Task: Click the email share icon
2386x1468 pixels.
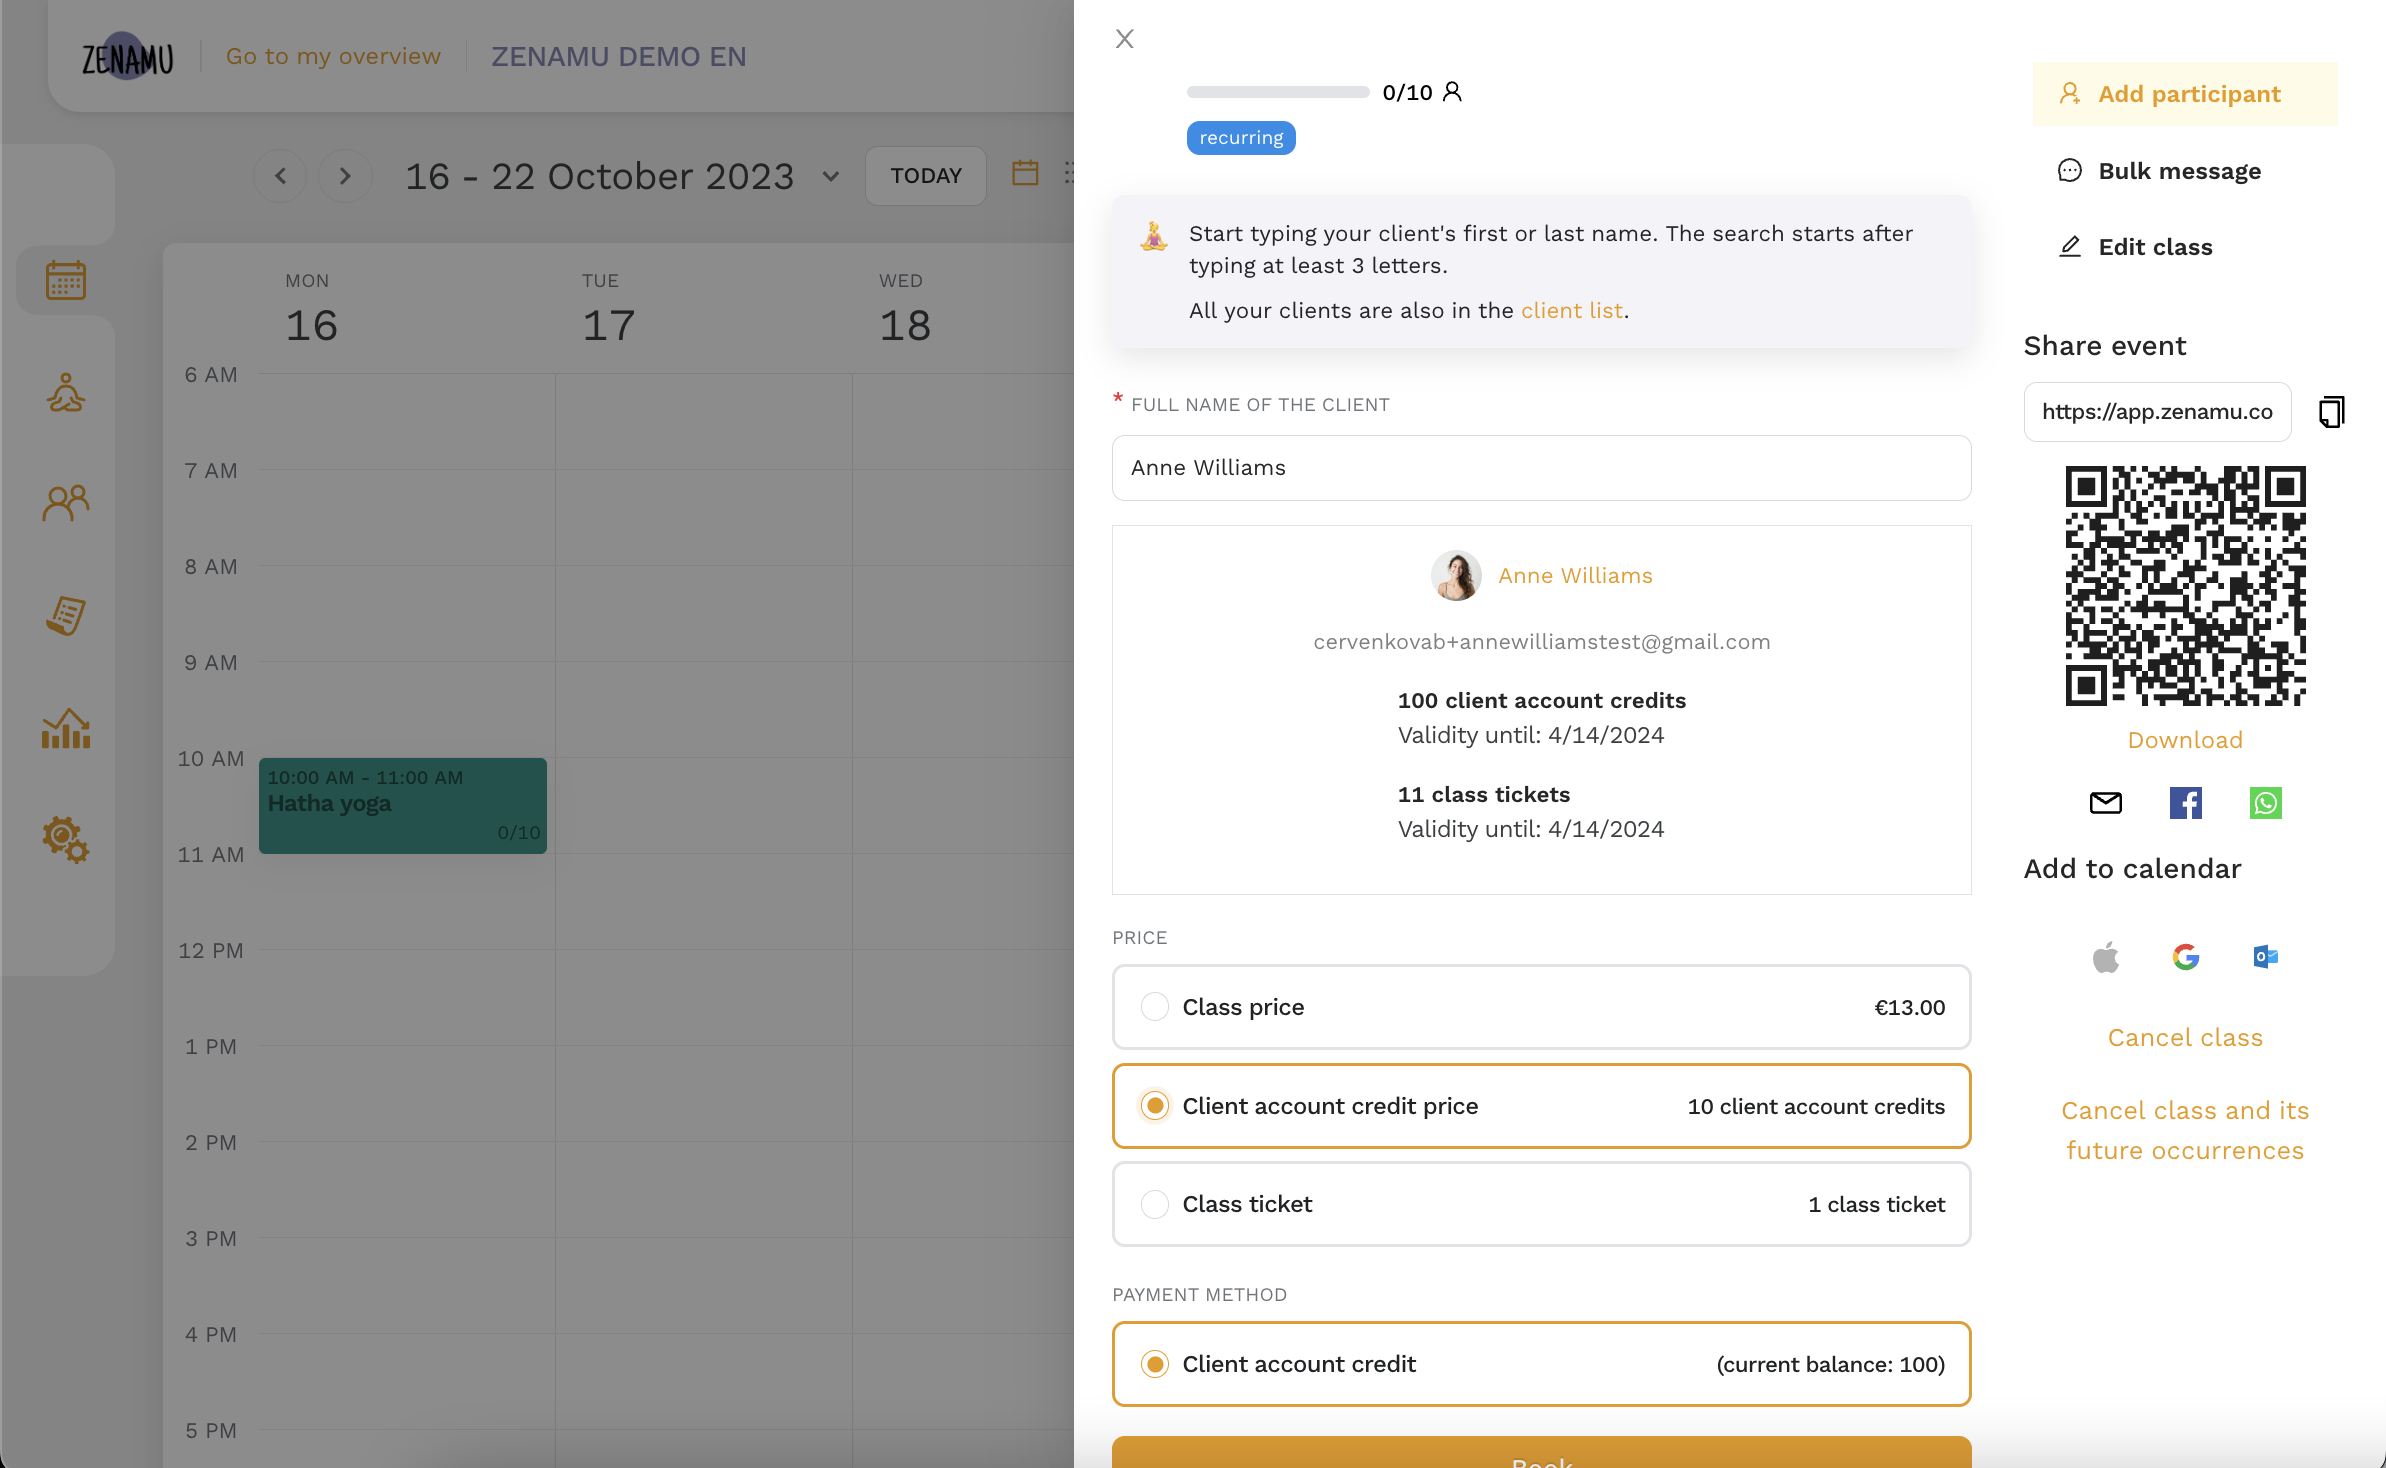Action: pyautogui.click(x=2105, y=803)
